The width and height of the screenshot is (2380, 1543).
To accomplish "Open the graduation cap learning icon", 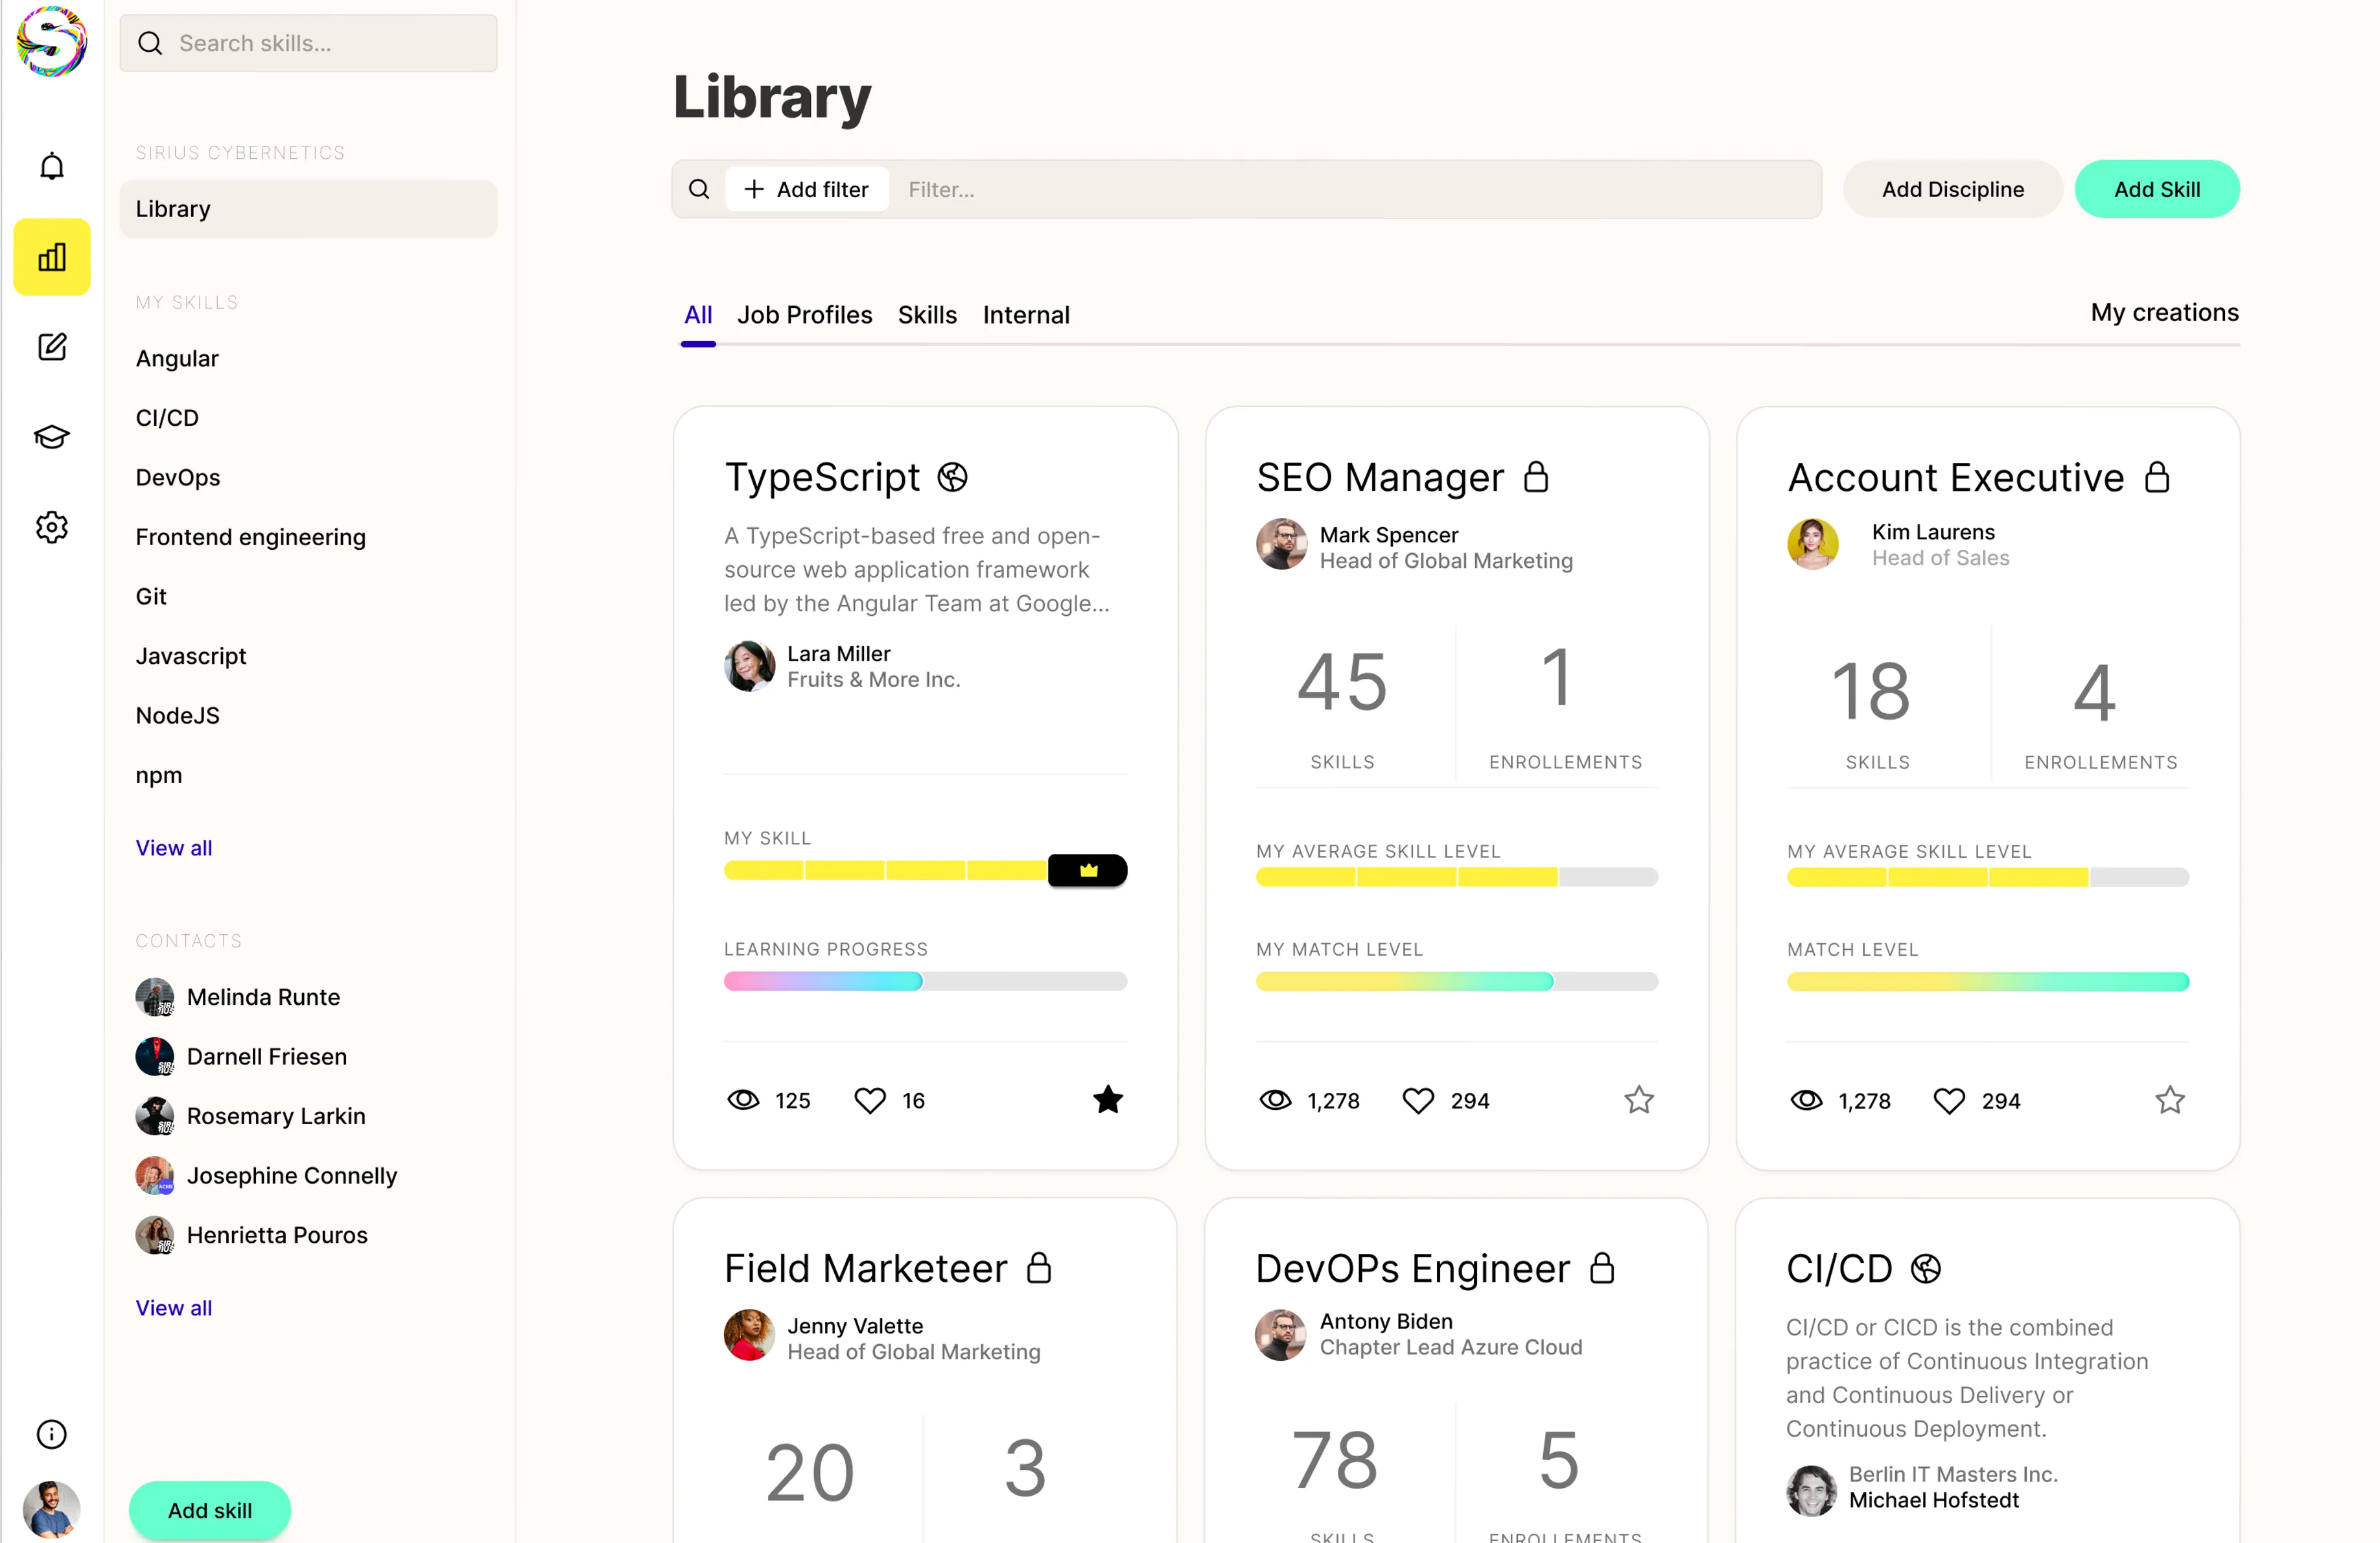I will tap(52, 437).
